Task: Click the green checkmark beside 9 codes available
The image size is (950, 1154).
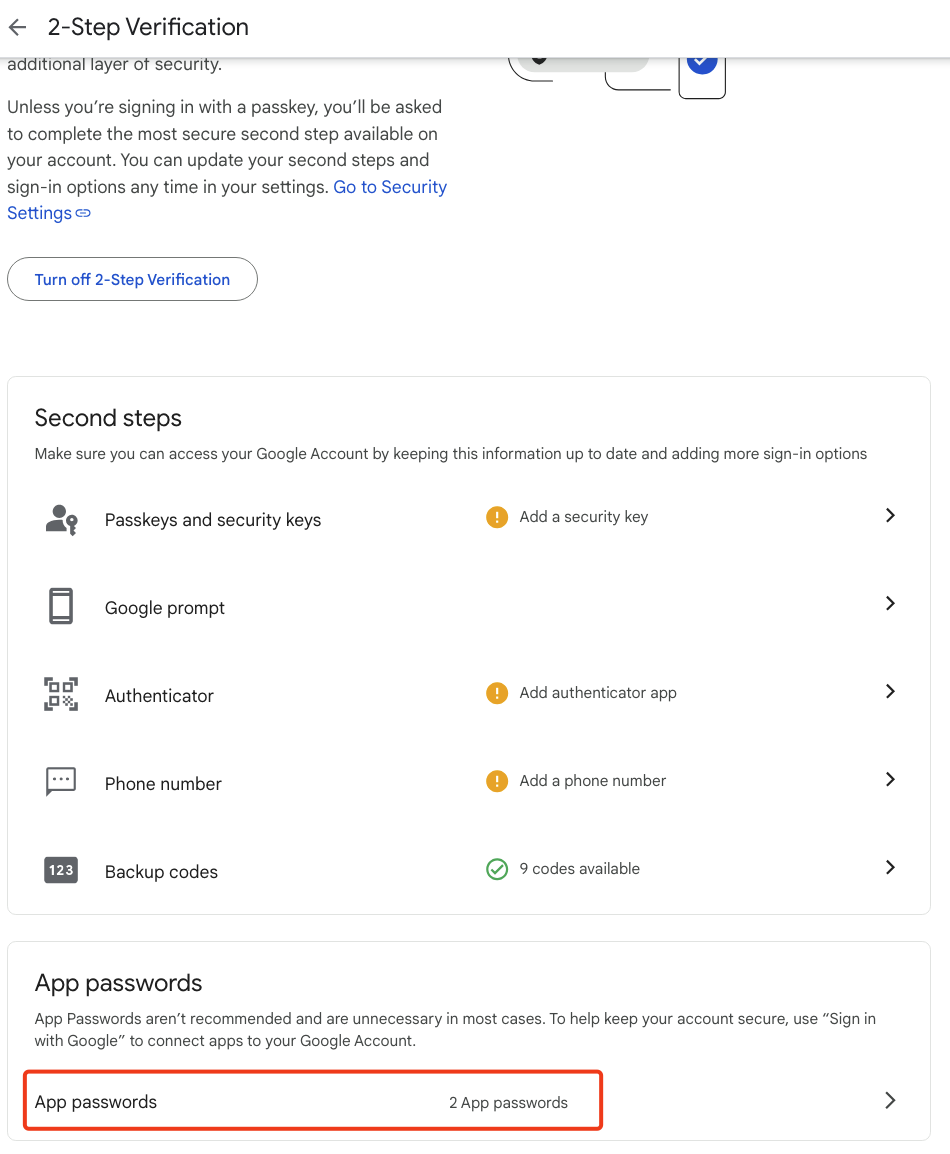Action: coord(497,869)
